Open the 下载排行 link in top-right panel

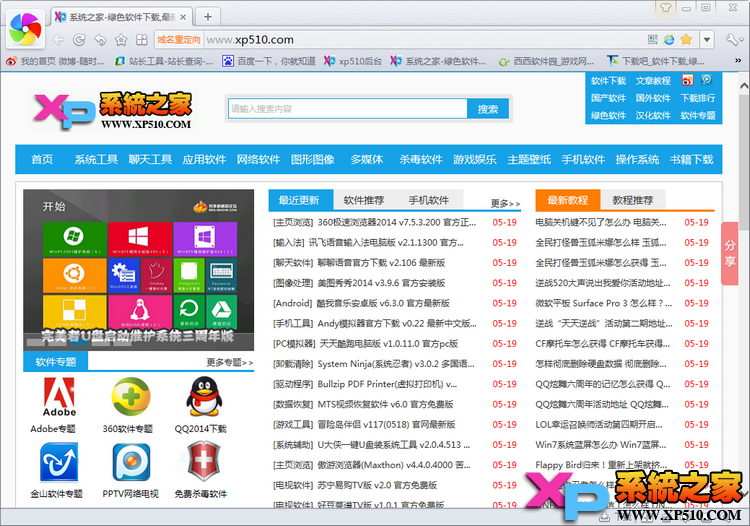698,98
